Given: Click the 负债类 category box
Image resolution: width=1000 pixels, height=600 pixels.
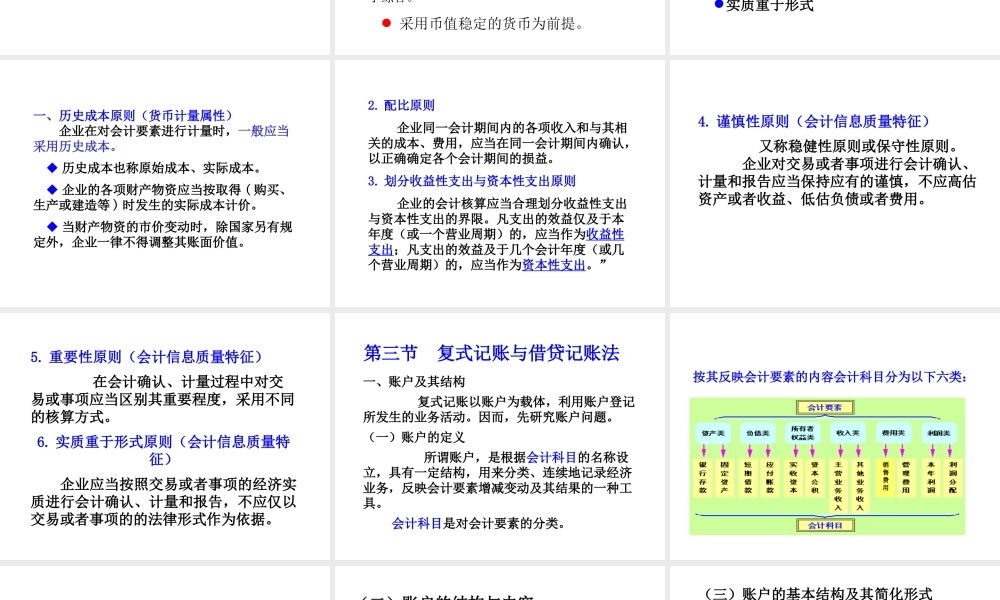Looking at the screenshot, I should pos(756,433).
